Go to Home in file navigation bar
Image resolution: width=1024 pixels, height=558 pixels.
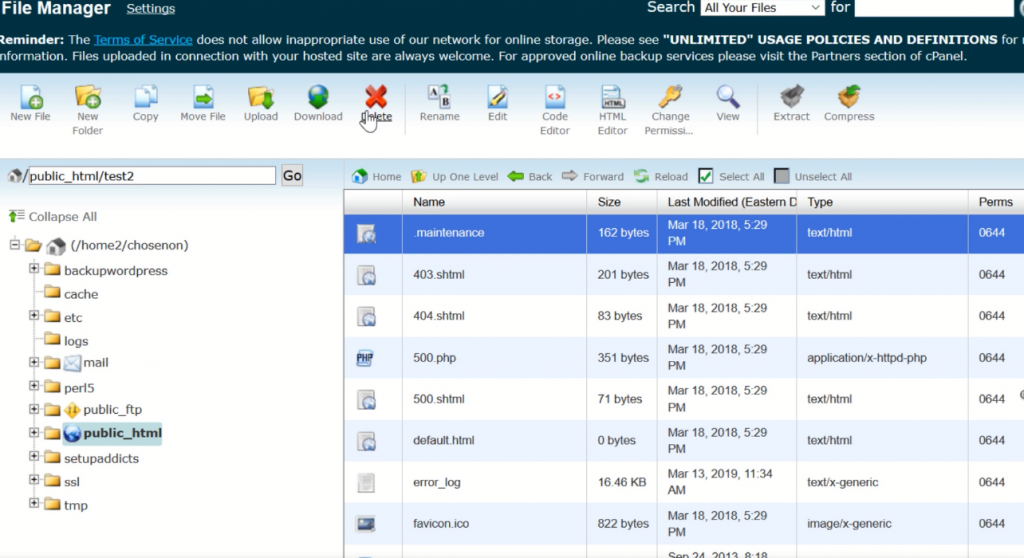click(x=377, y=176)
